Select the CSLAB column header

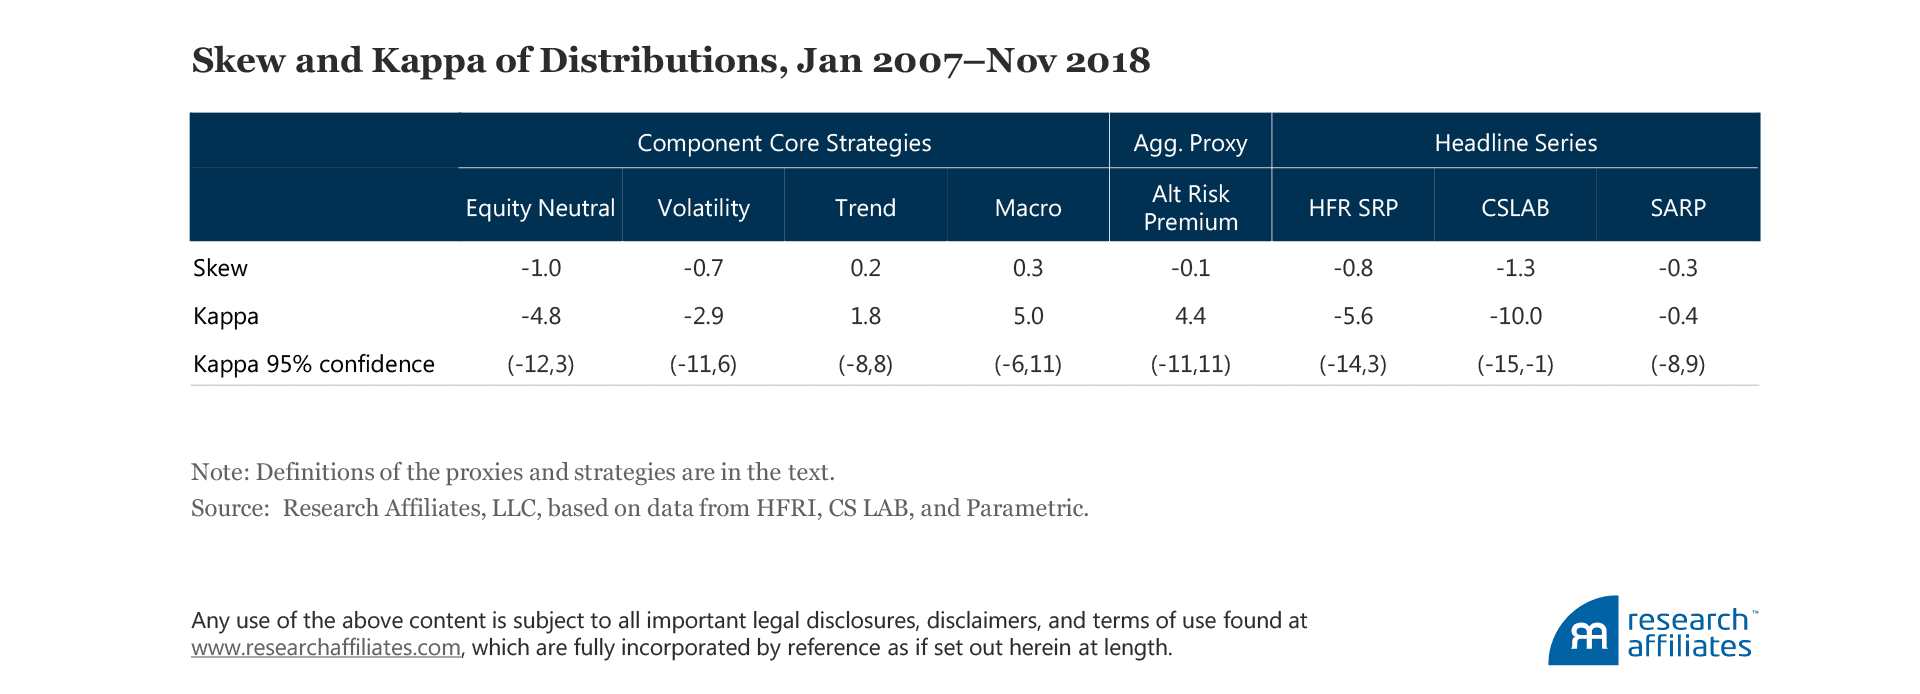(1515, 208)
